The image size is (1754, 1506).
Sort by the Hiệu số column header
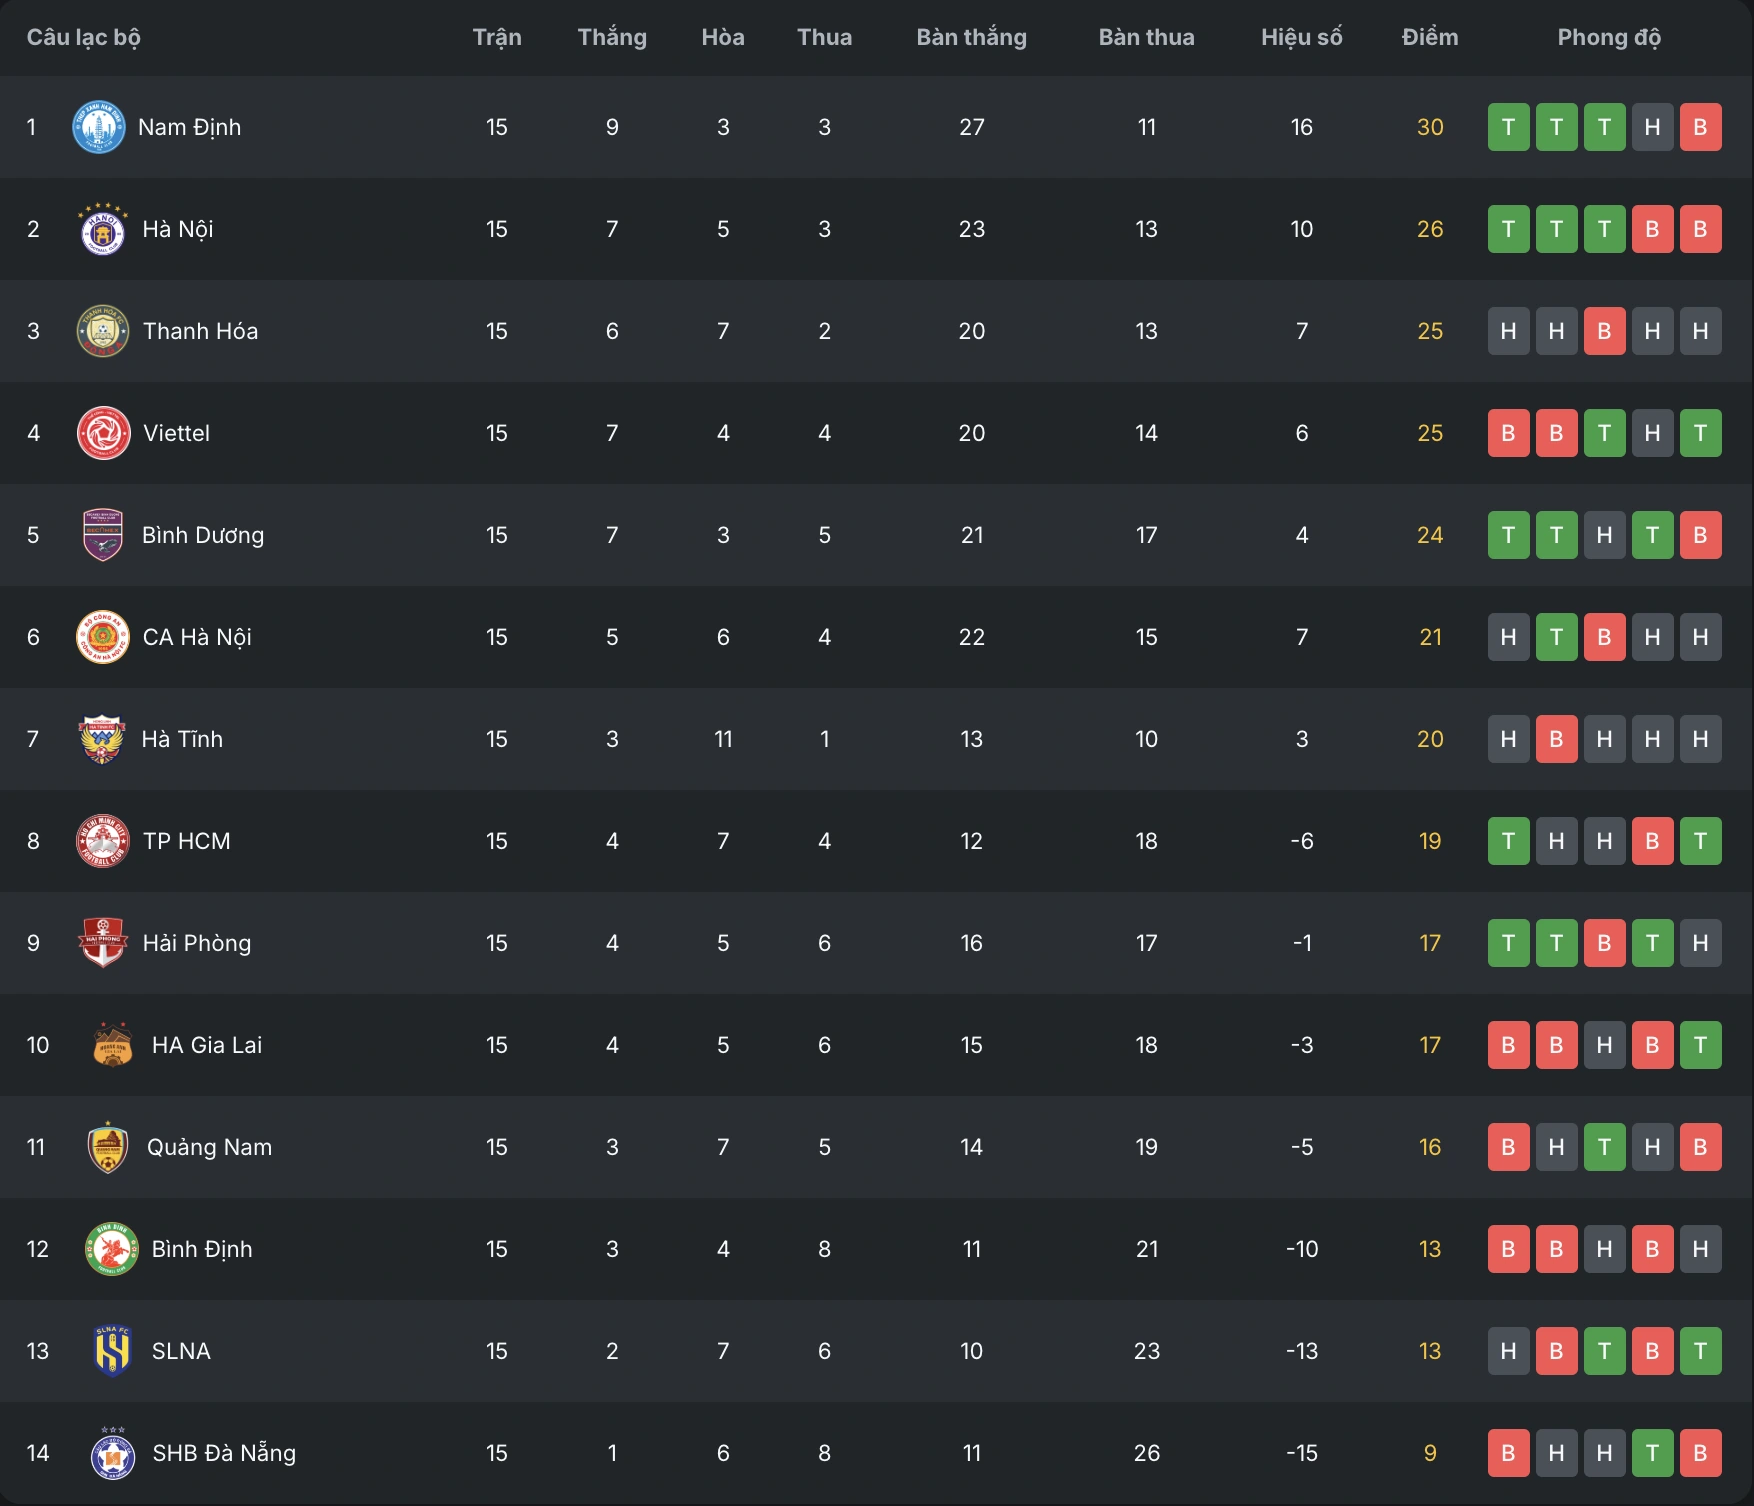[1301, 38]
